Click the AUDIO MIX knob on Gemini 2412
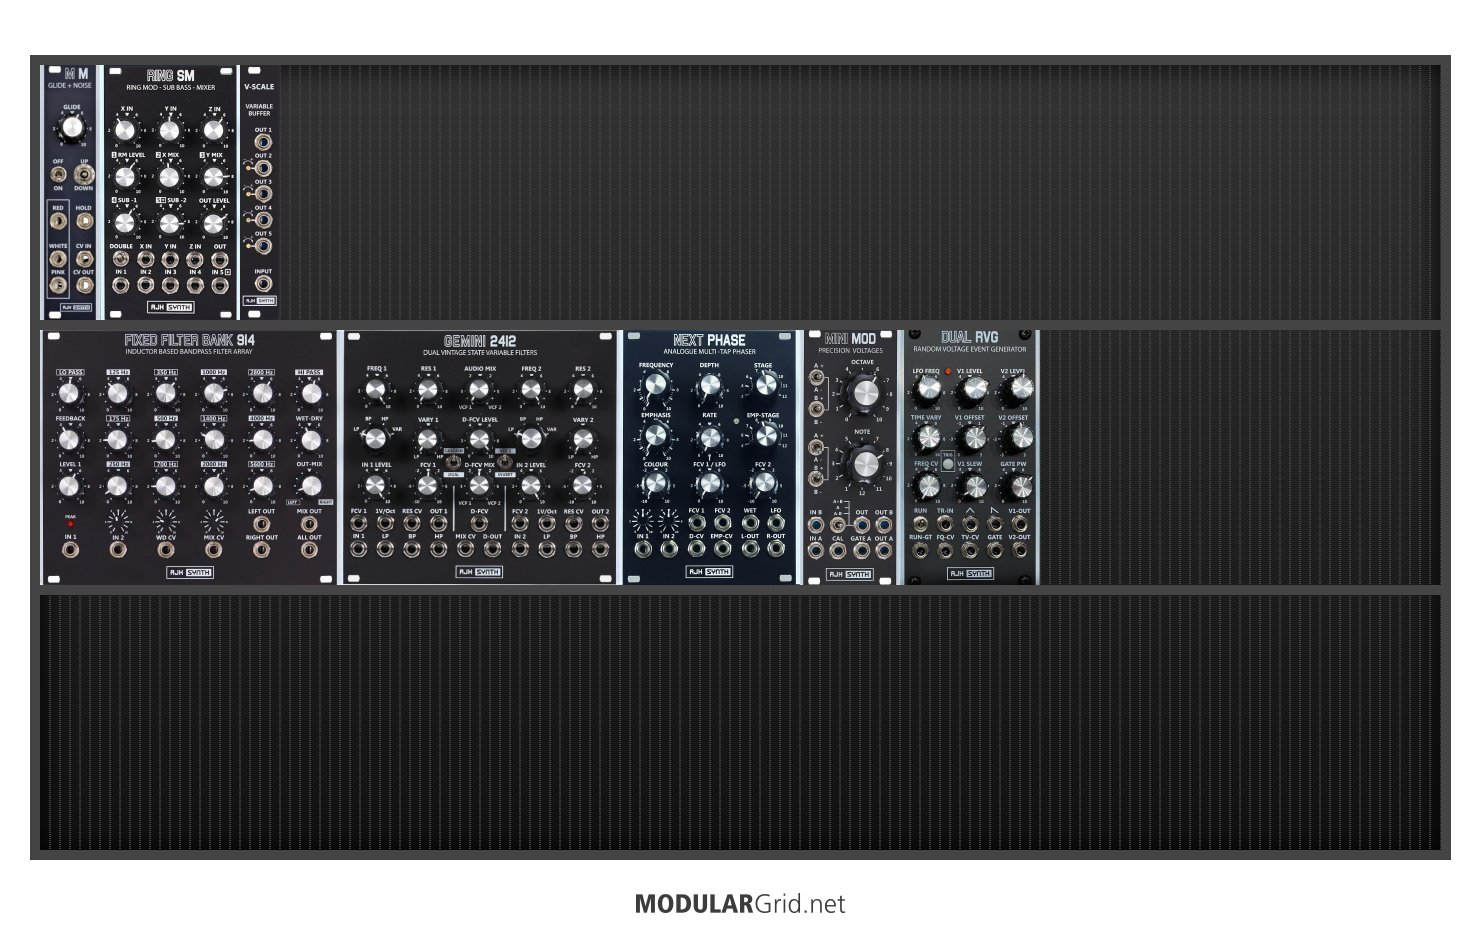Viewport: 1481px width, 925px height. [479, 391]
